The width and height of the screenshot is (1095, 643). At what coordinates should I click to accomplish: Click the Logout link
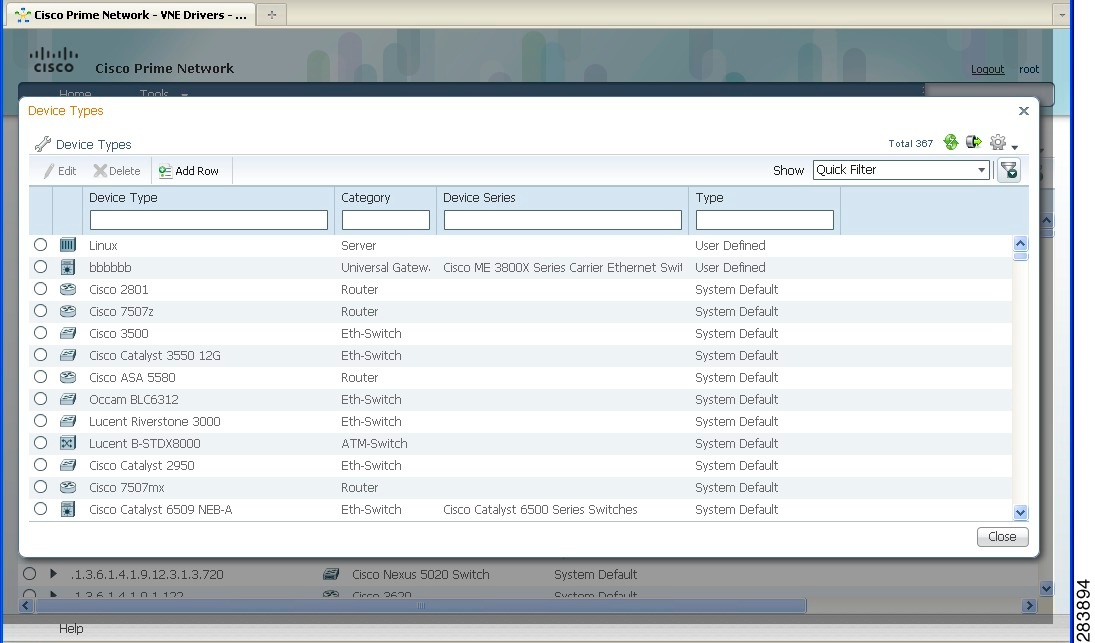tap(987, 69)
